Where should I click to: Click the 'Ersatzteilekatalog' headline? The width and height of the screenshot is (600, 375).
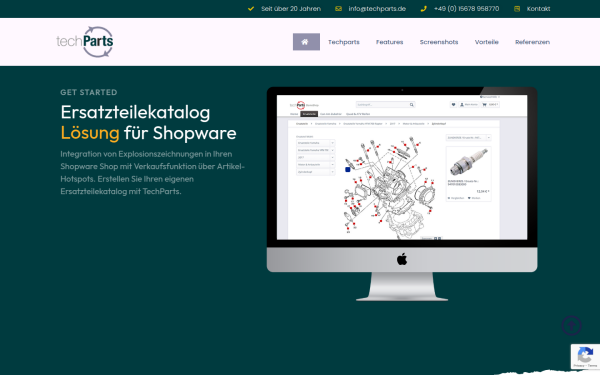coord(135,112)
